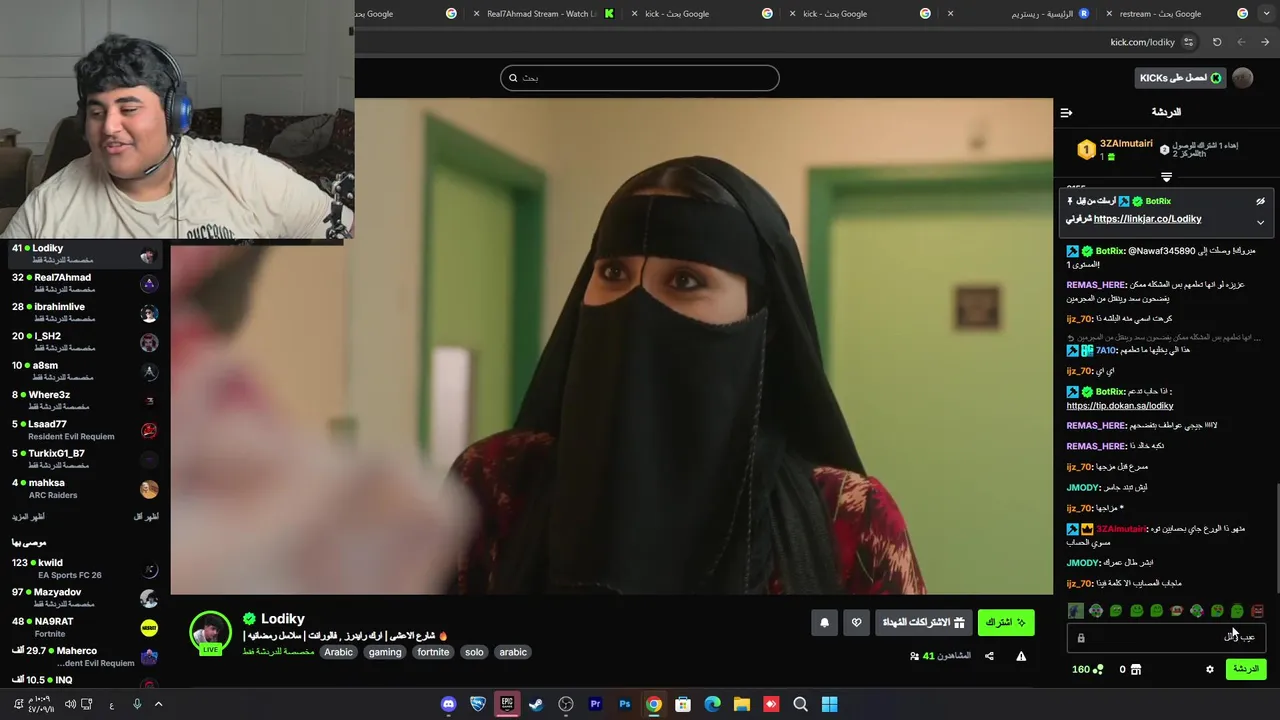Collapse the chat panel arrow icon
The image size is (1280, 720).
(1066, 112)
